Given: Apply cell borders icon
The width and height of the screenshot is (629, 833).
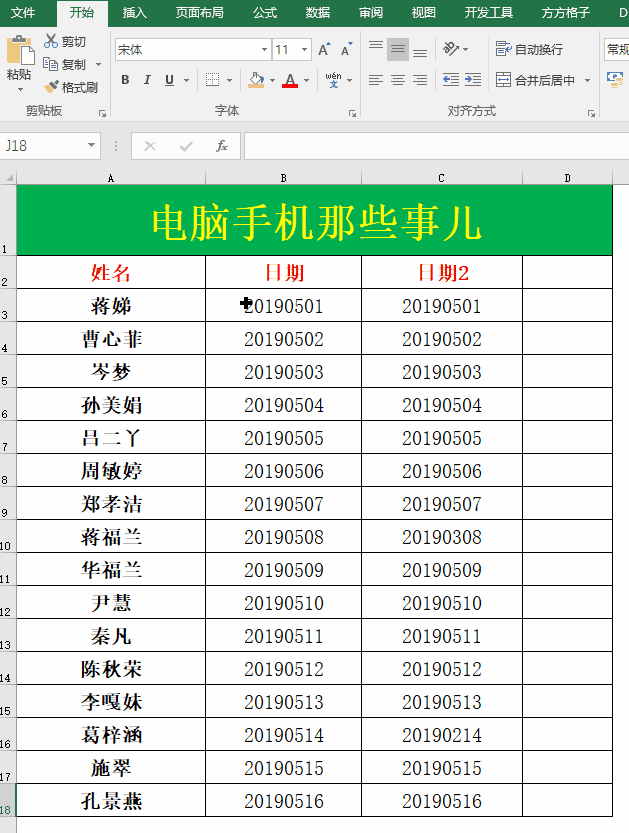Looking at the screenshot, I should pos(212,80).
